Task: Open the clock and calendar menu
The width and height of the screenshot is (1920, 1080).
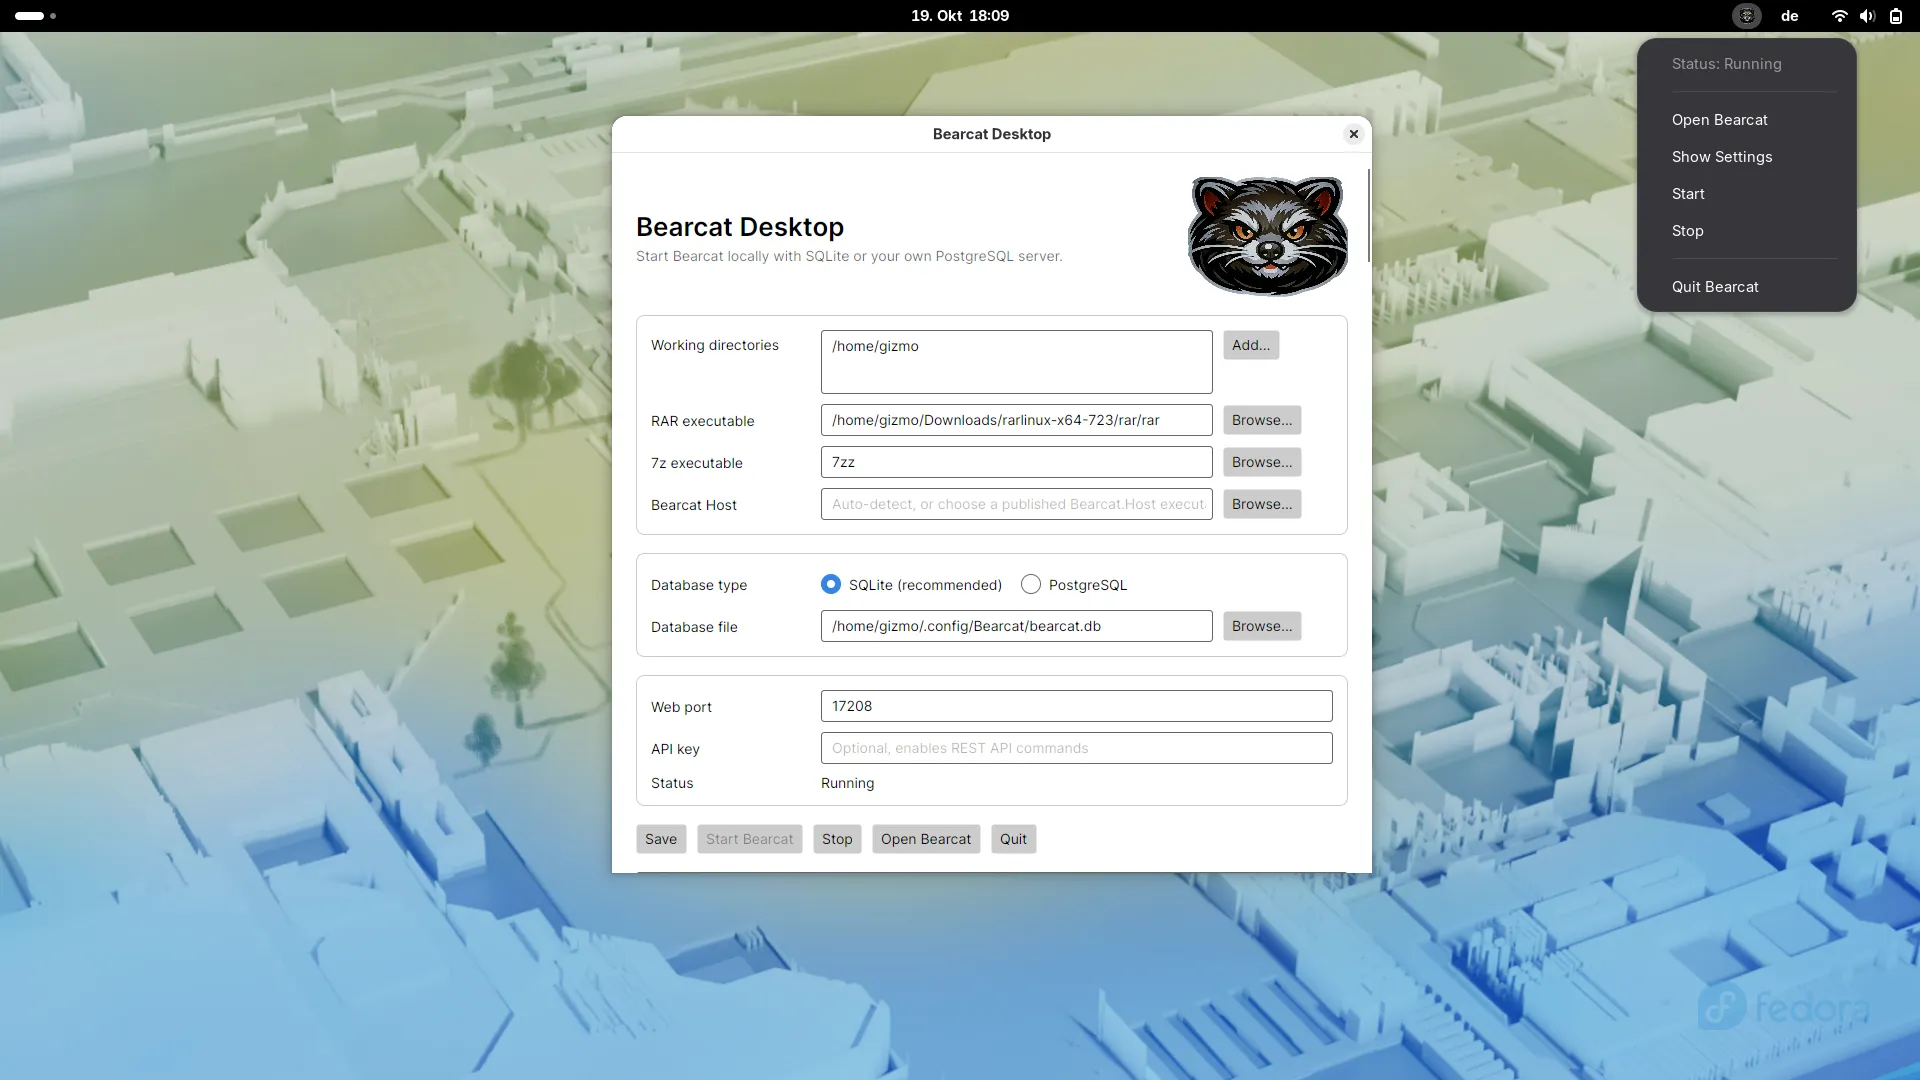Action: [x=960, y=16]
